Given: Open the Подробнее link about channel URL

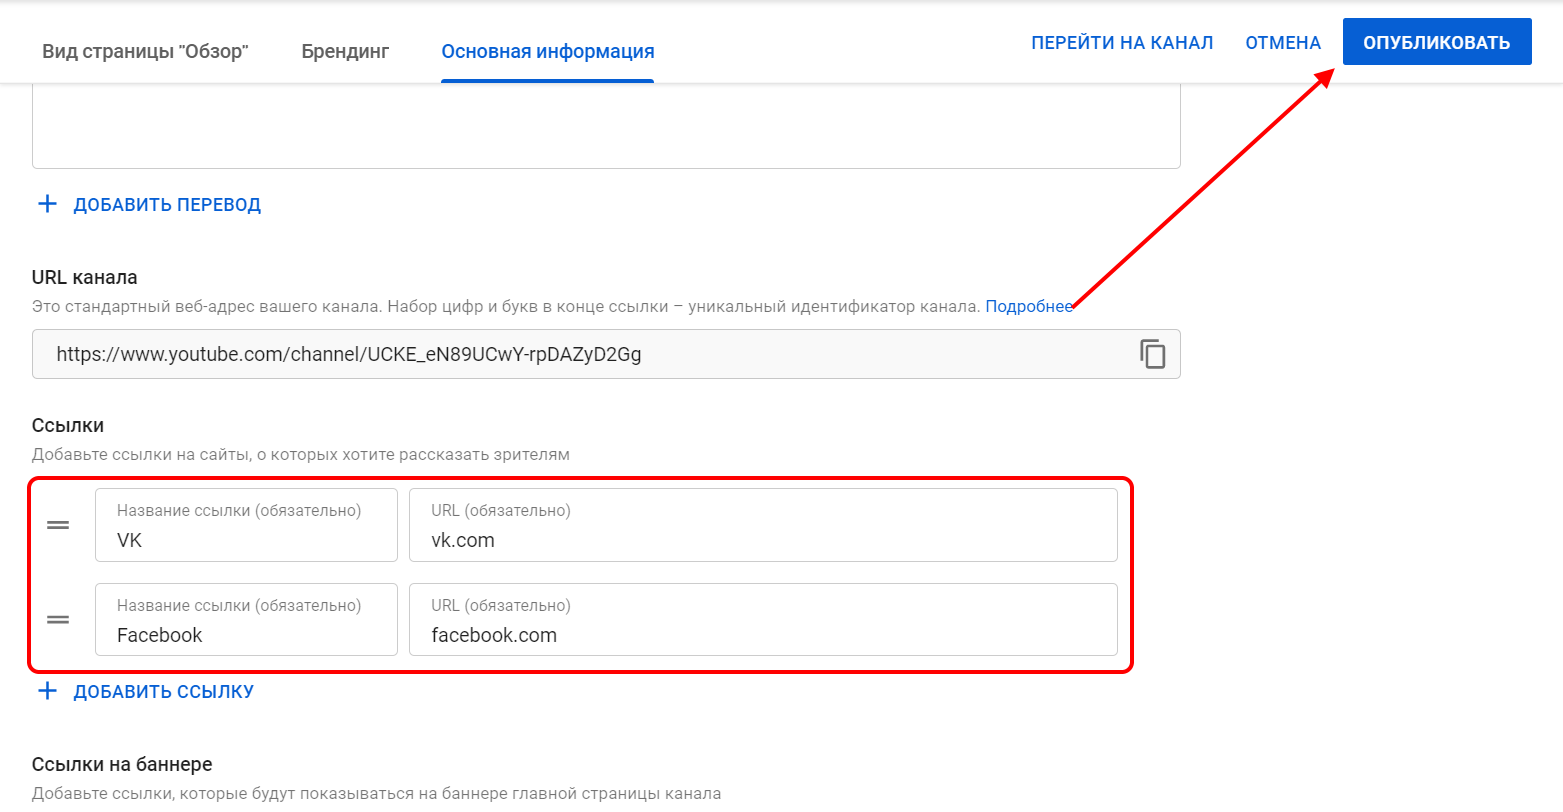Looking at the screenshot, I should (1029, 306).
